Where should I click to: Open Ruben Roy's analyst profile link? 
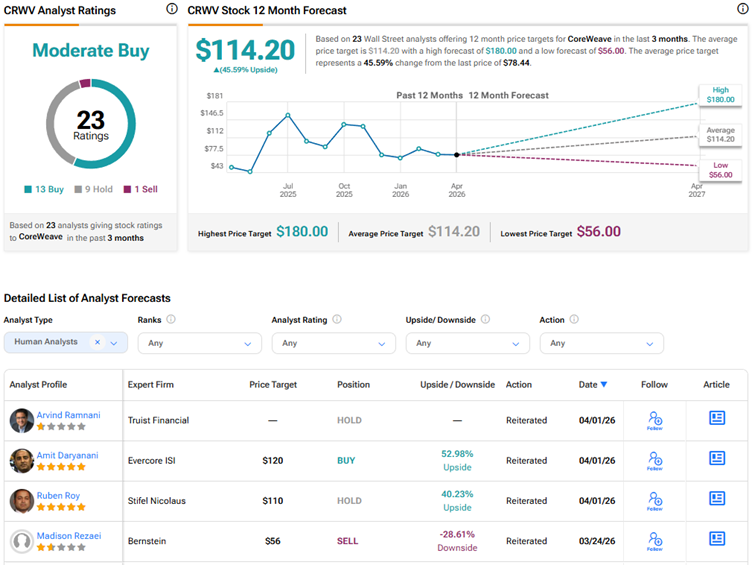(x=58, y=495)
